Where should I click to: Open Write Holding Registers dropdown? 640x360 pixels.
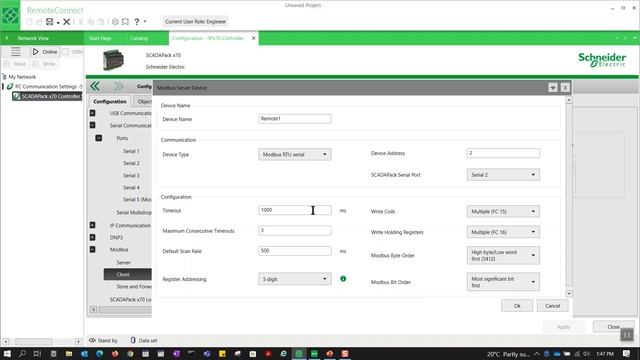[x=503, y=232]
